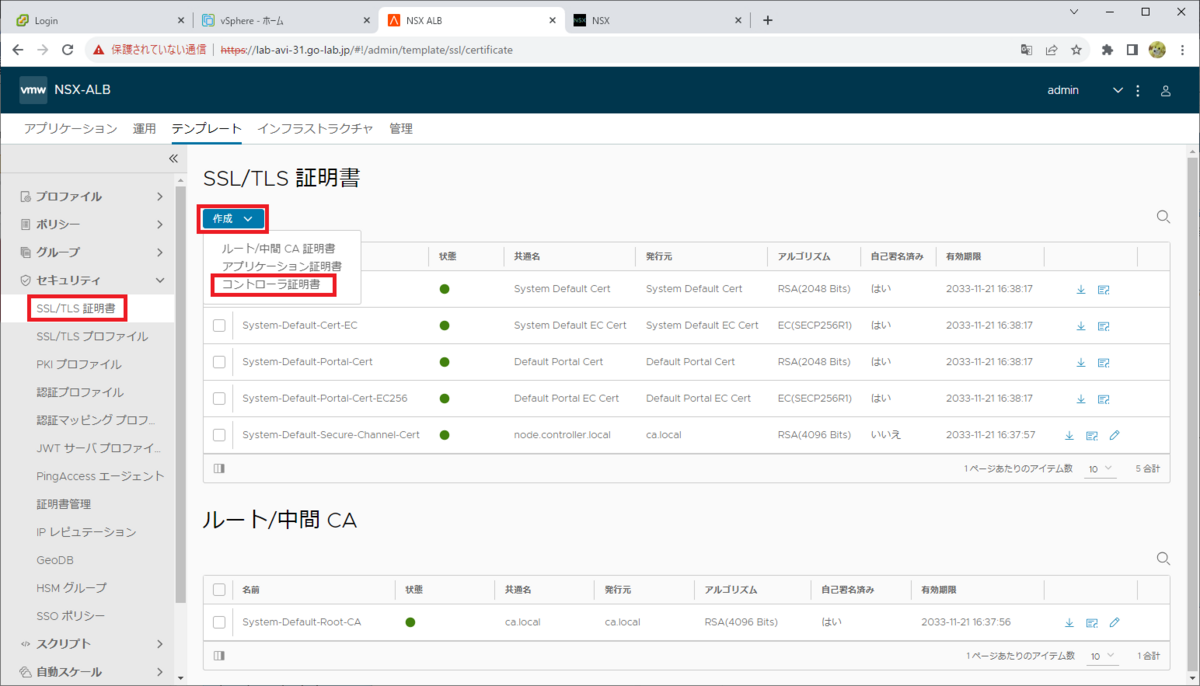Image resolution: width=1200 pixels, height=686 pixels.
Task: Open HSM グループ in sidebar
Action: 71,588
